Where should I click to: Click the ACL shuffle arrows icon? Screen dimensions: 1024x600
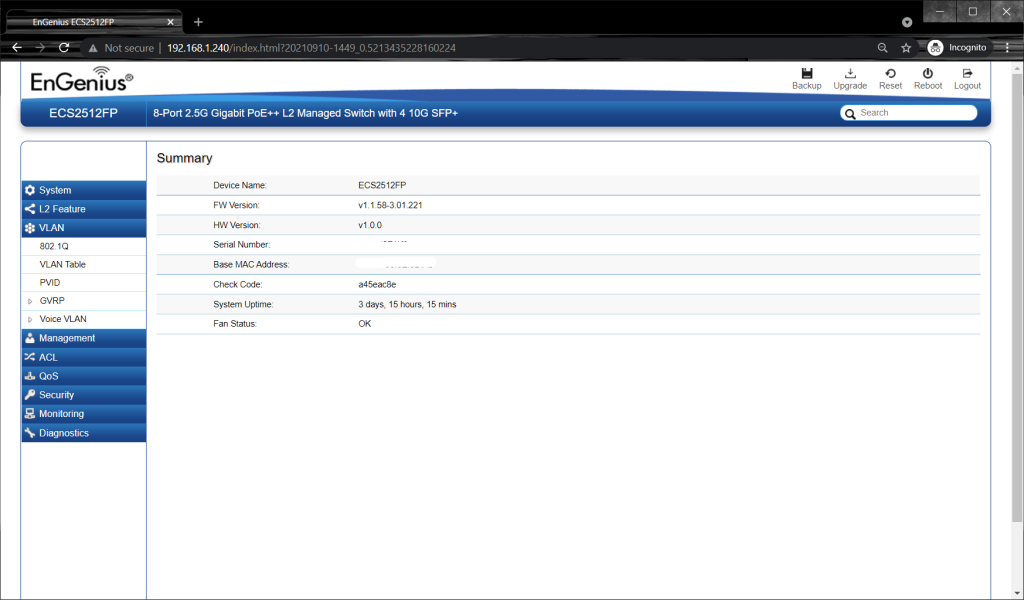coord(30,357)
